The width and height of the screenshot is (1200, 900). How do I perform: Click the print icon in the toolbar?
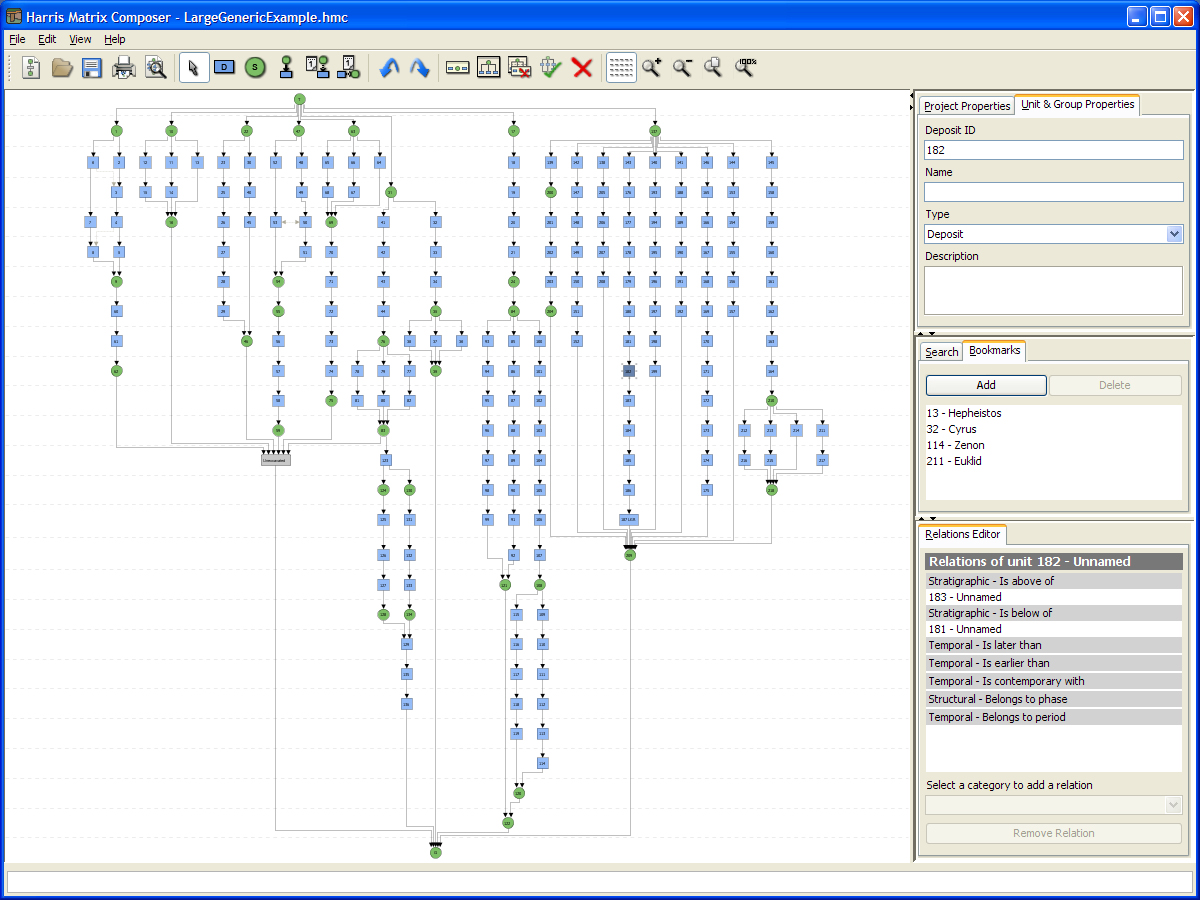(x=124, y=68)
